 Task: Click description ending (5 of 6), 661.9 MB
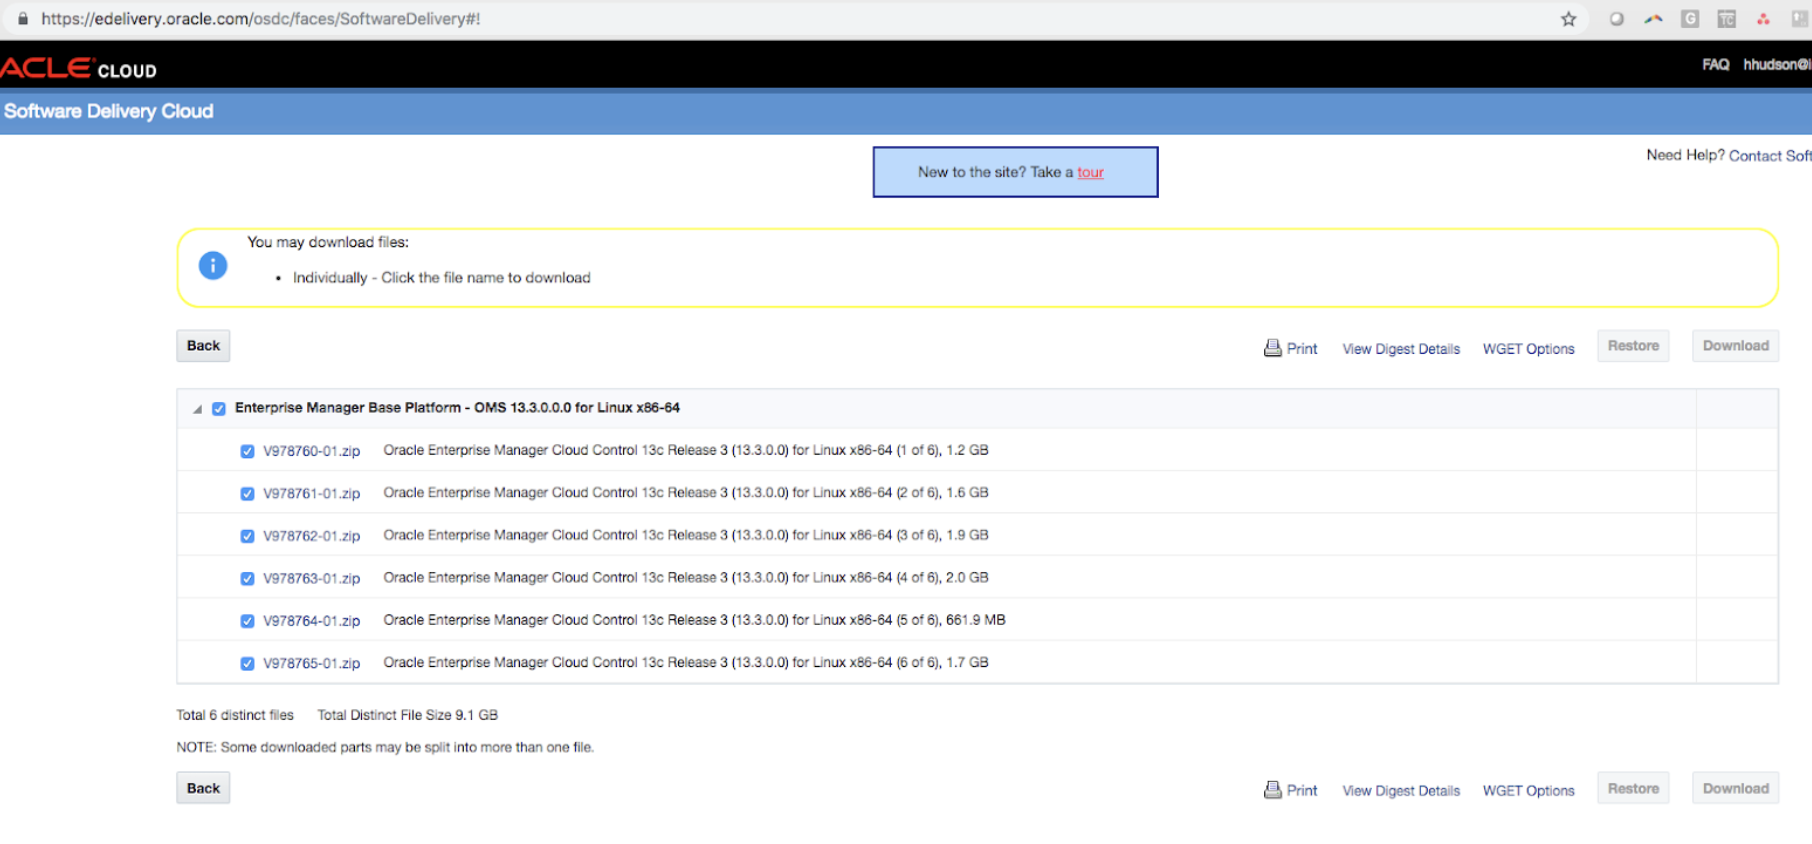tap(694, 620)
